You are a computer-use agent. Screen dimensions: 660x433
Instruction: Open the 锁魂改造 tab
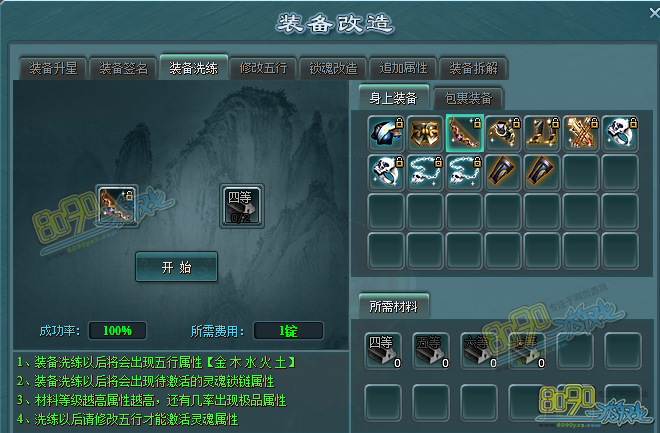(x=333, y=68)
